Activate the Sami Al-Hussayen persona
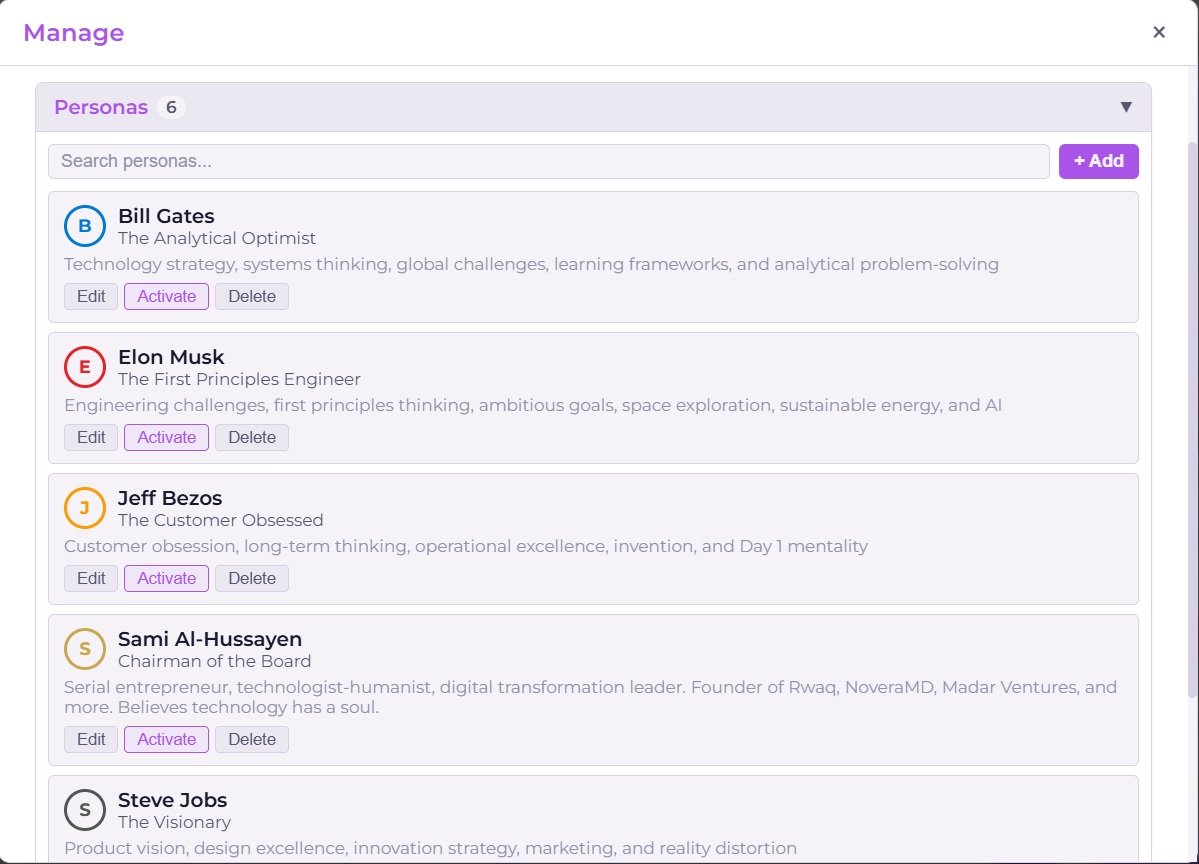Image resolution: width=1199 pixels, height=864 pixels. (x=166, y=739)
